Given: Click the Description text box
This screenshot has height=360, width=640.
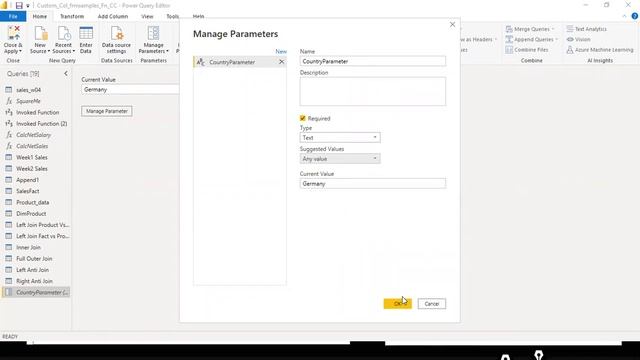Looking at the screenshot, I should [x=373, y=91].
